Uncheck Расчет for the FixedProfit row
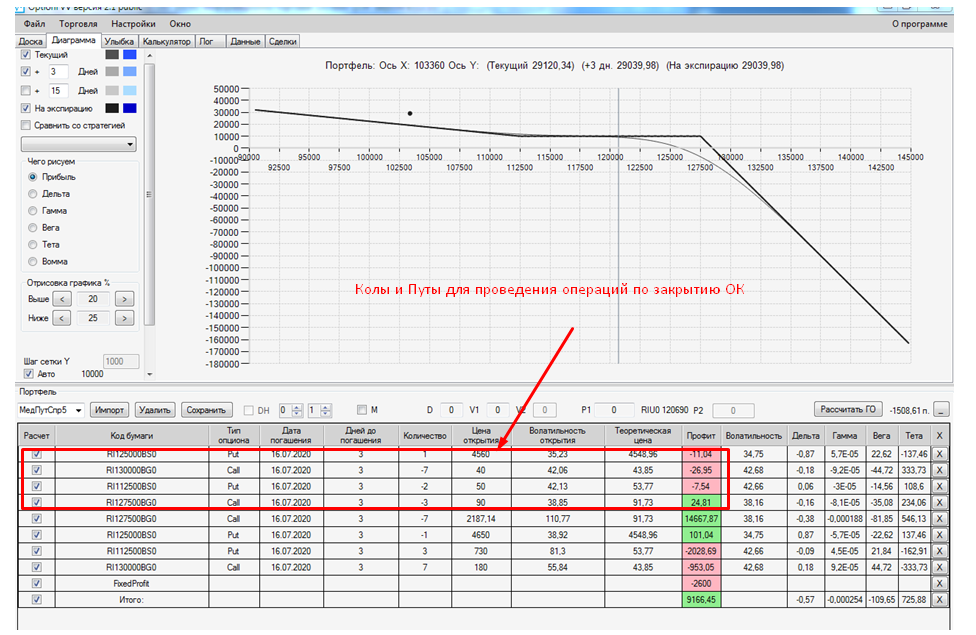 [37, 583]
